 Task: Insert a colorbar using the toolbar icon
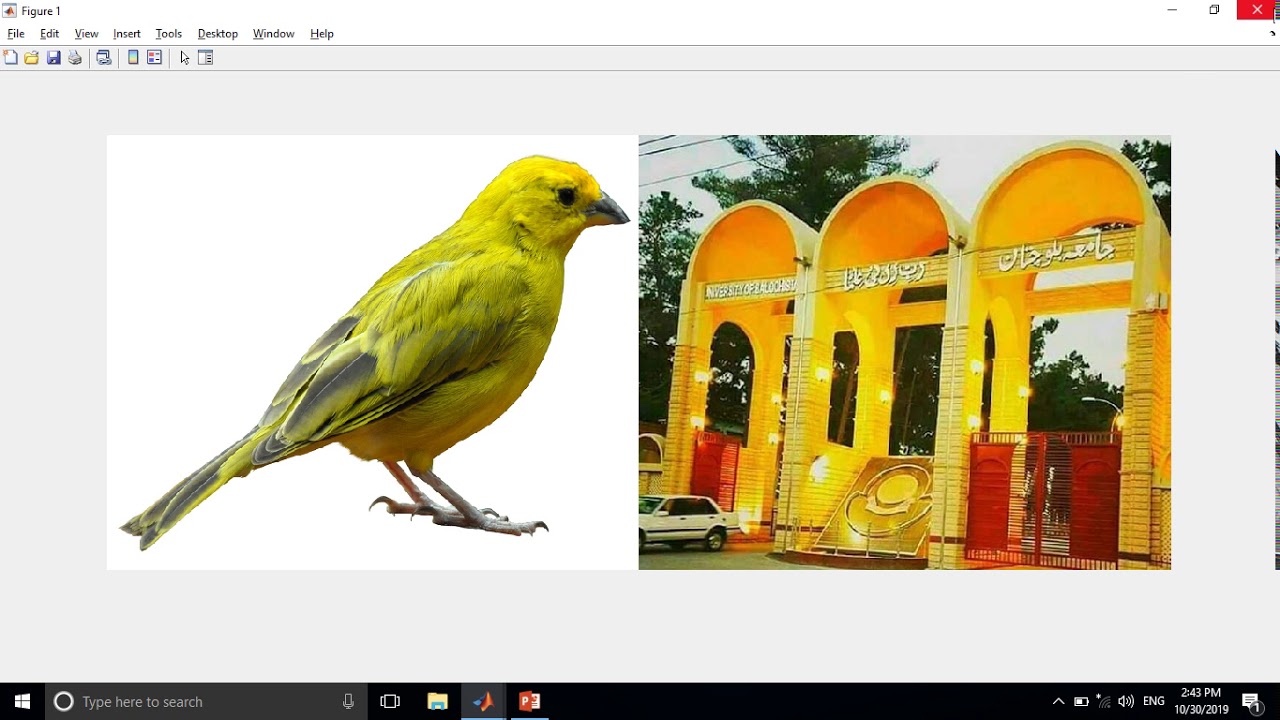[x=133, y=58]
